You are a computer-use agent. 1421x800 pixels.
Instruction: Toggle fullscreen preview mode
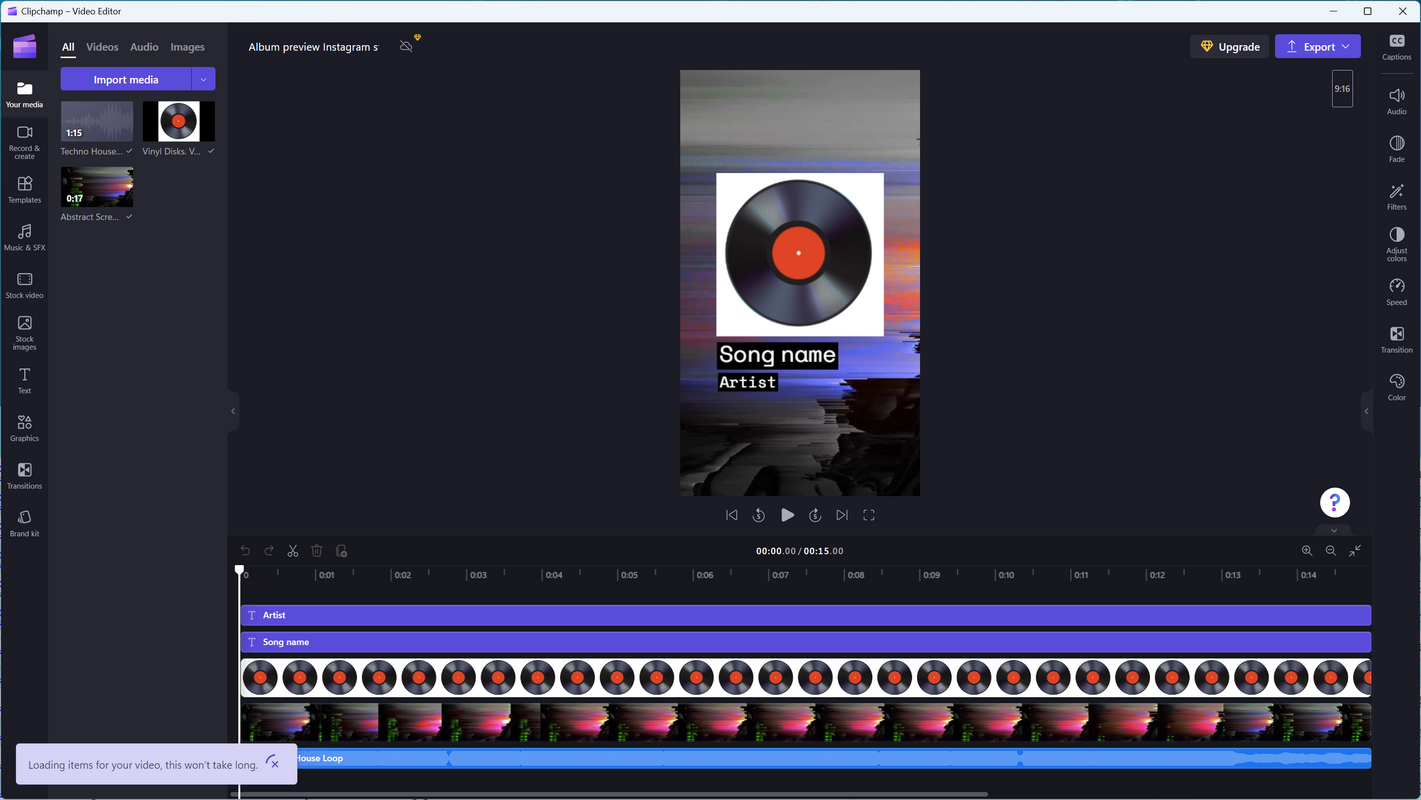[x=868, y=515]
